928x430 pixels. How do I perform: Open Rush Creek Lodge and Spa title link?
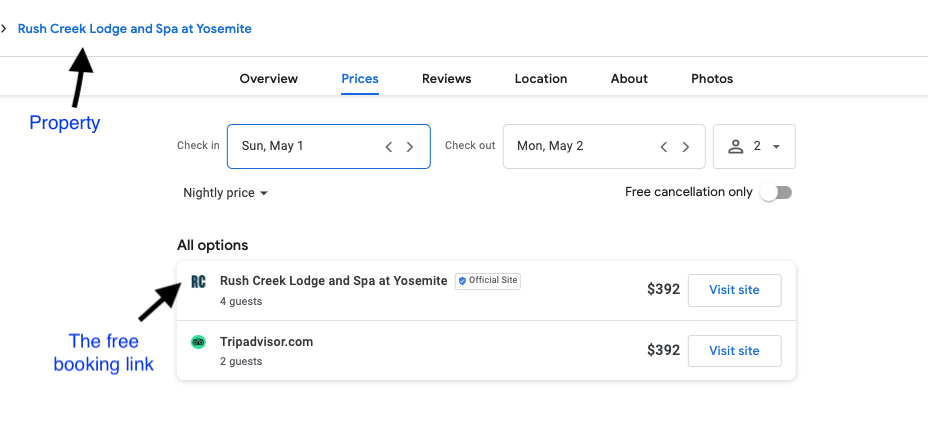pyautogui.click(x=135, y=29)
